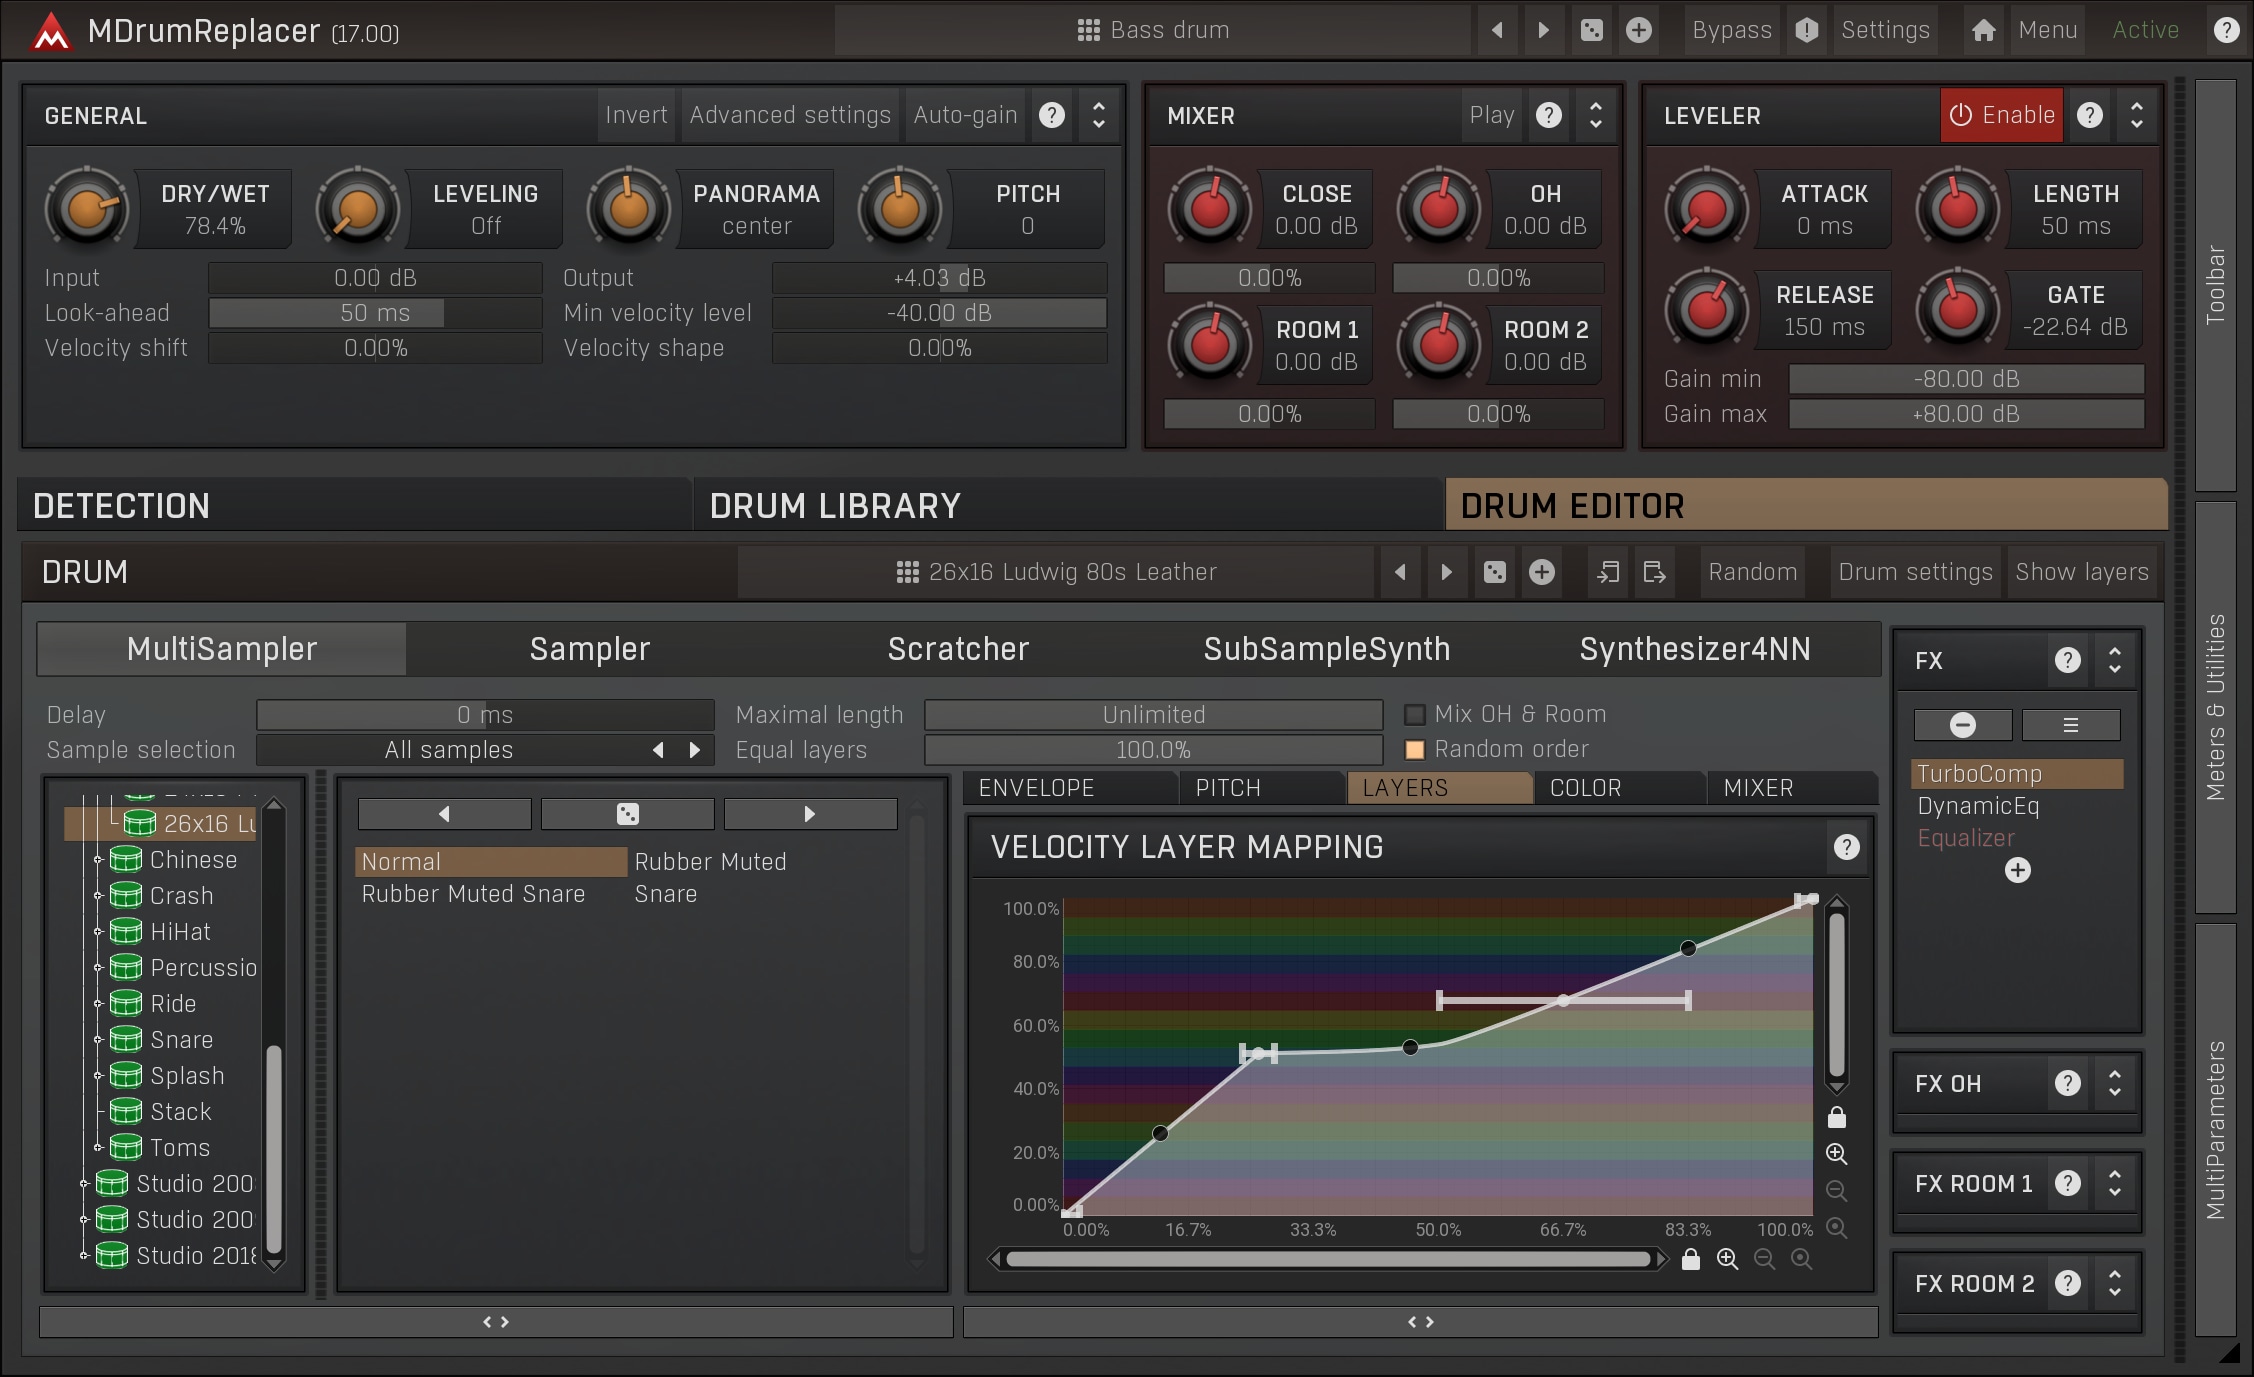The width and height of the screenshot is (2254, 1377).
Task: Expand the Toms folder in tree
Action: click(98, 1147)
